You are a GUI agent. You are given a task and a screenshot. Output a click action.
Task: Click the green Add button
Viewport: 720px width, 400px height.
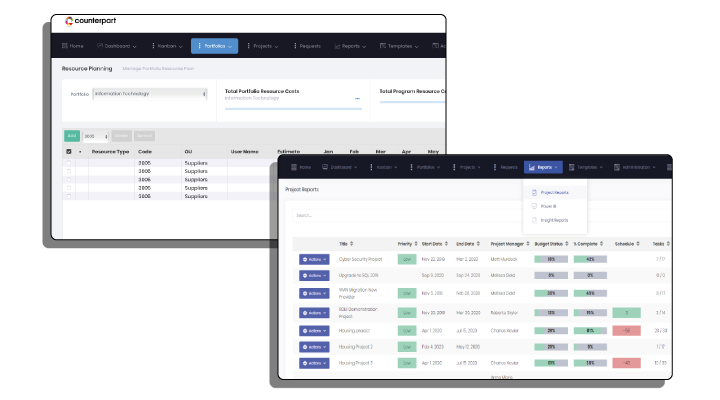(71, 136)
